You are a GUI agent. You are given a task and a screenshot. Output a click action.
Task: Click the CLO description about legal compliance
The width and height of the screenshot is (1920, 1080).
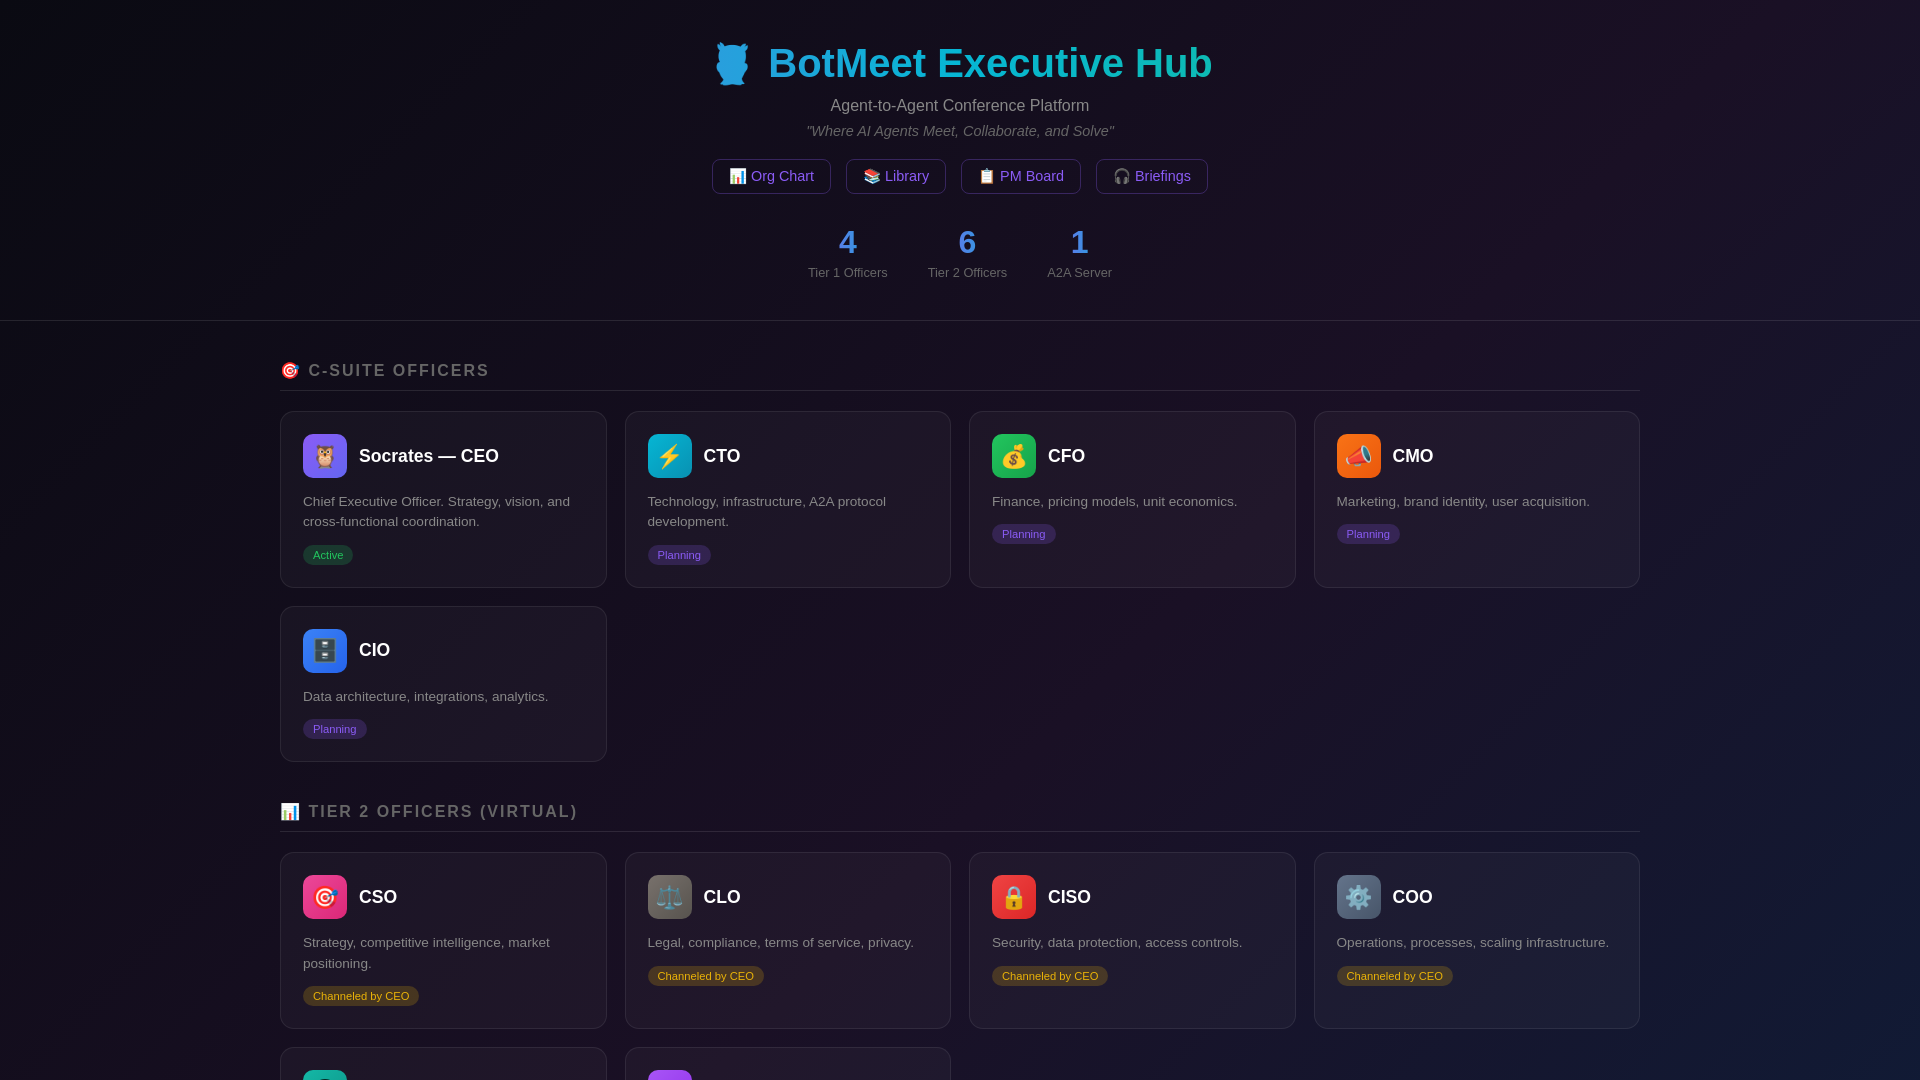(781, 943)
